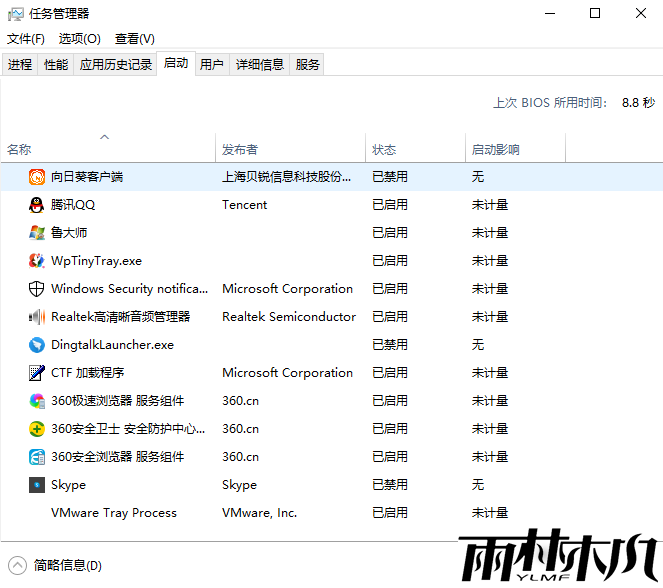Click the Windows Security shield icon
This screenshot has height=588, width=663.
click(x=36, y=289)
